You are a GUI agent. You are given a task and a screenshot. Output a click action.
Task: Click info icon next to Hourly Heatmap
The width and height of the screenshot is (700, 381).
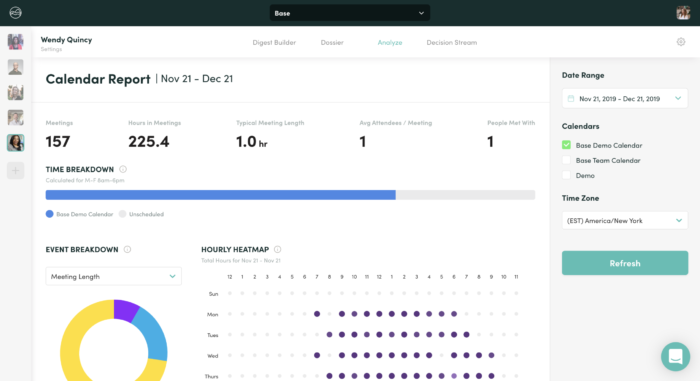pos(278,249)
